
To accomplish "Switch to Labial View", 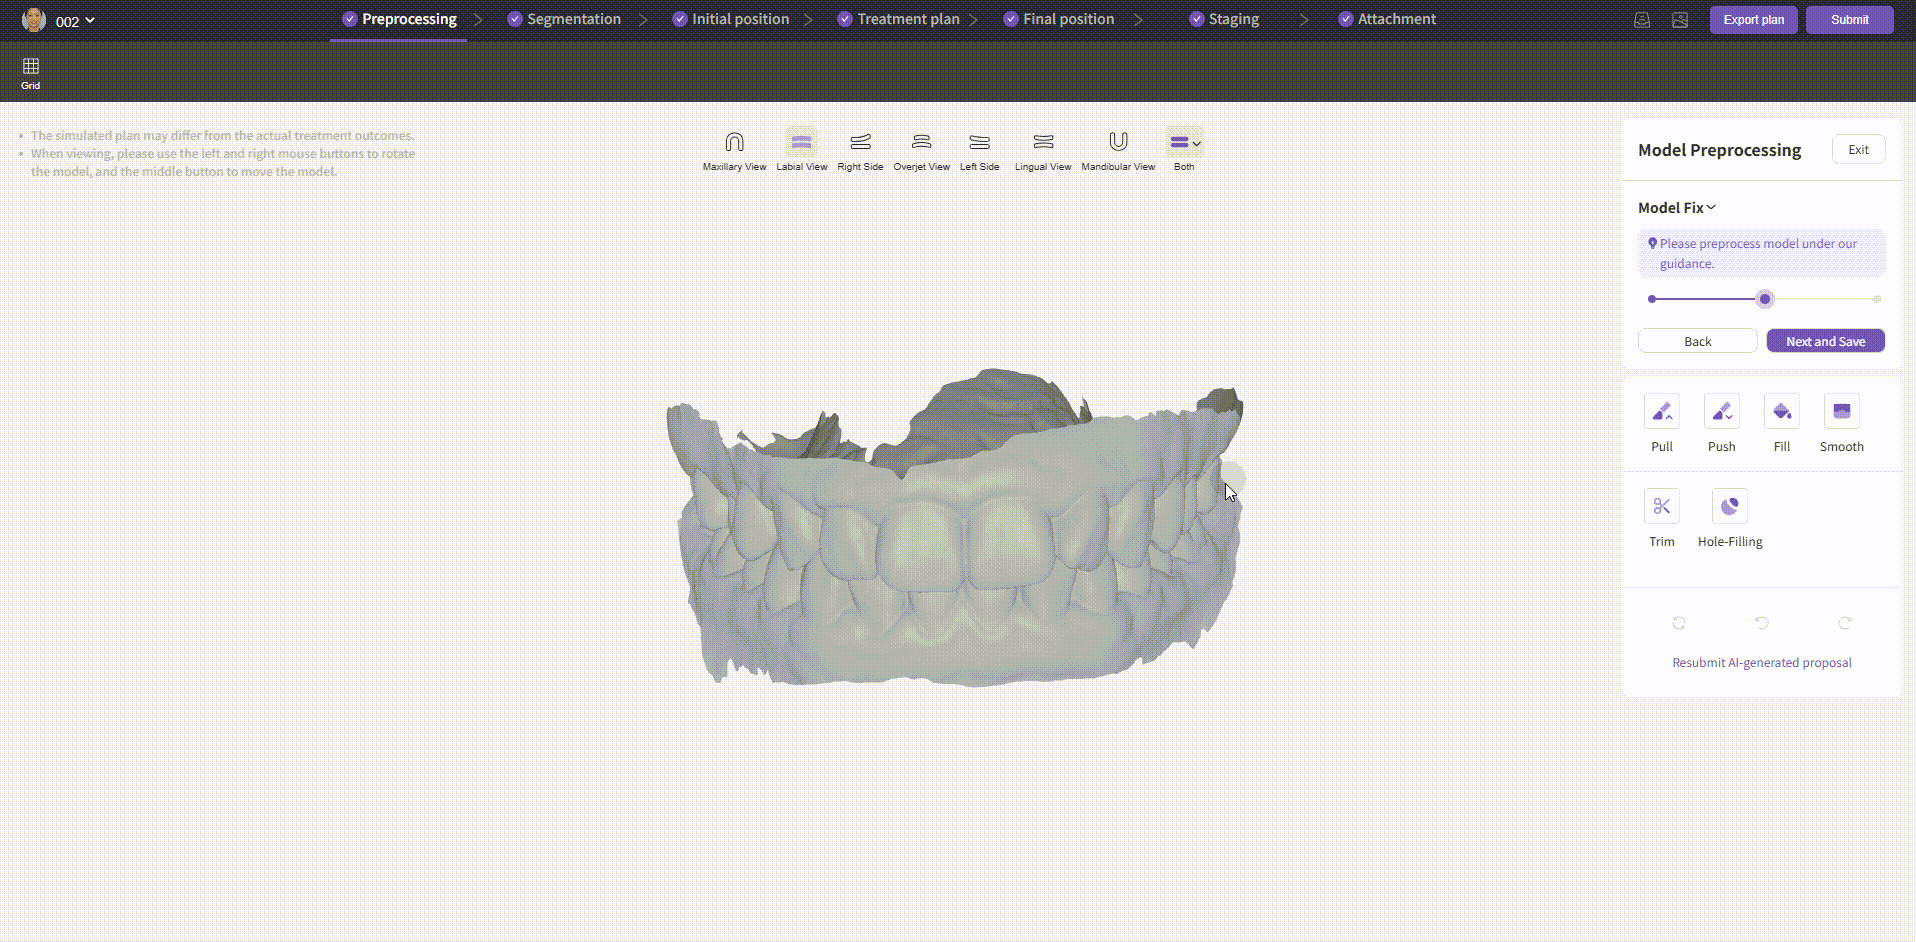I will [802, 151].
